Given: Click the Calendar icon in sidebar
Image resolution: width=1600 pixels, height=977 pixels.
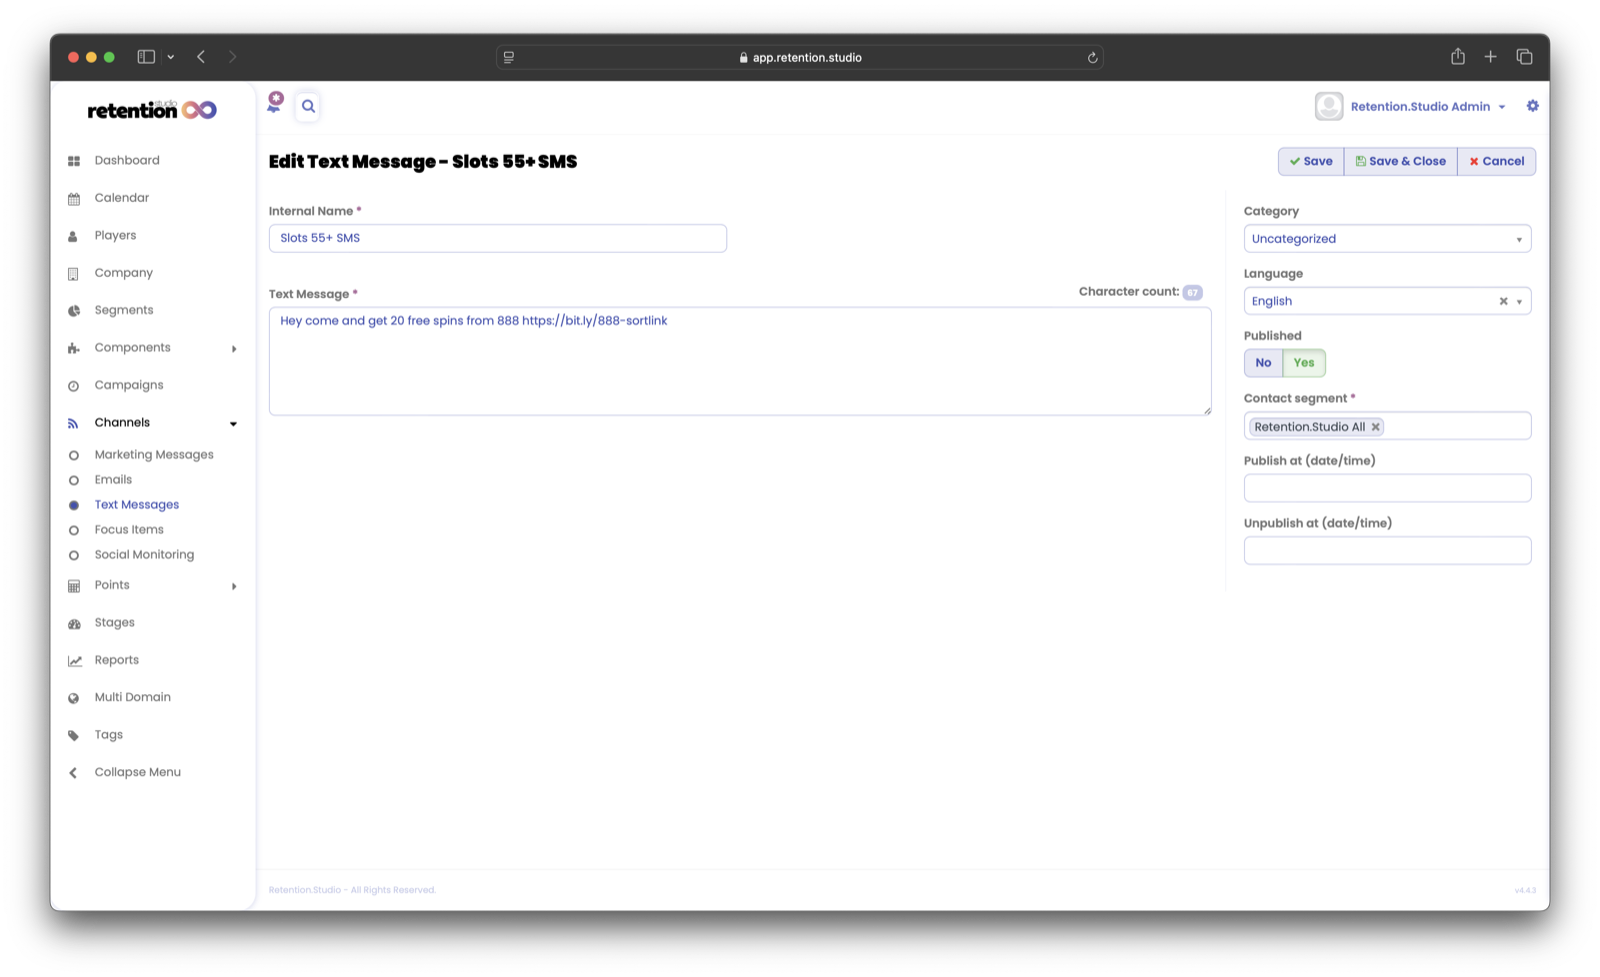Looking at the screenshot, I should point(74,199).
